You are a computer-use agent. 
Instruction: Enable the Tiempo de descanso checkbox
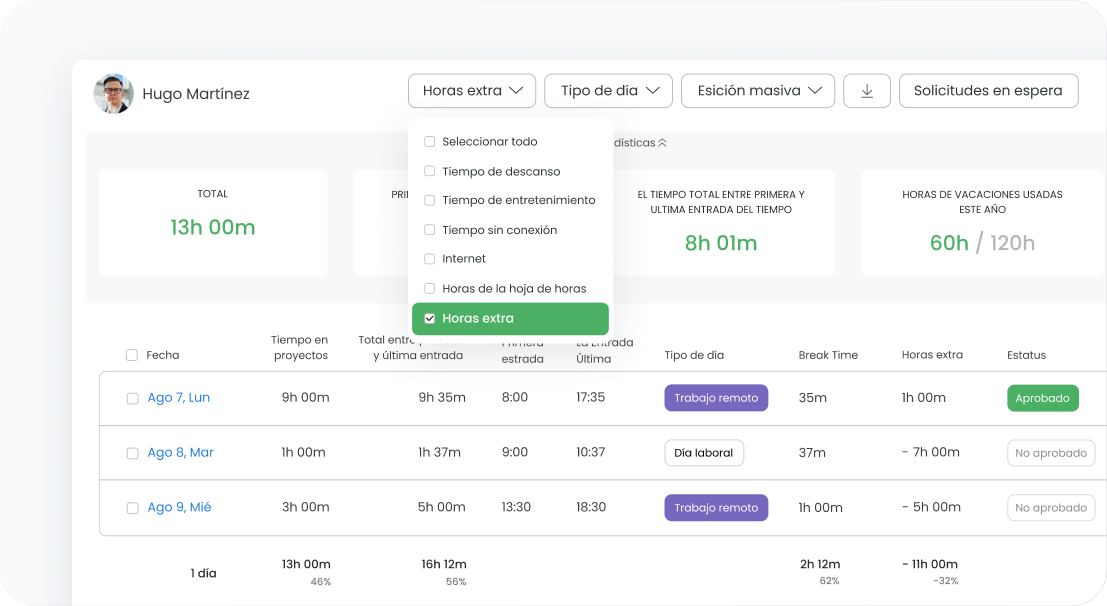430,171
